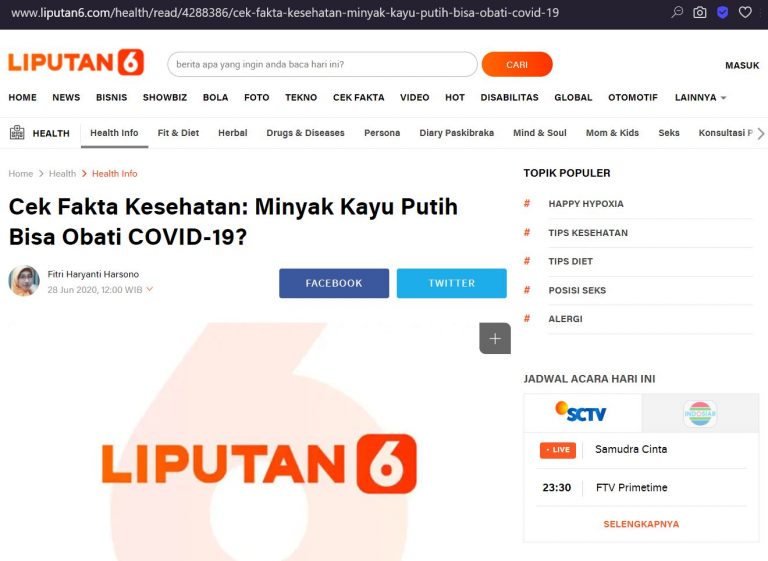Image resolution: width=768 pixels, height=561 pixels.
Task: Click the Health section building icon
Action: tap(17, 132)
